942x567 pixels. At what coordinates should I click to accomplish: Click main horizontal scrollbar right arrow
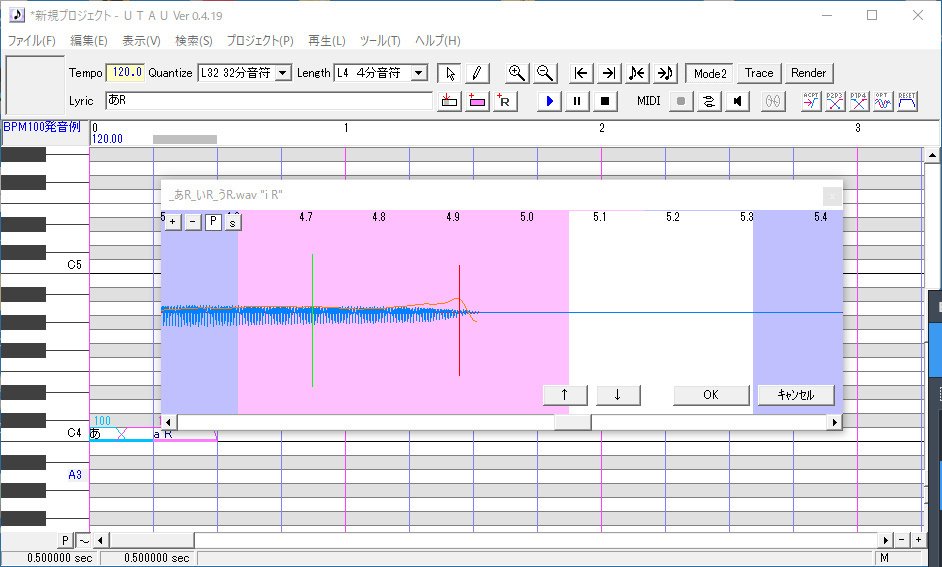click(x=886, y=540)
